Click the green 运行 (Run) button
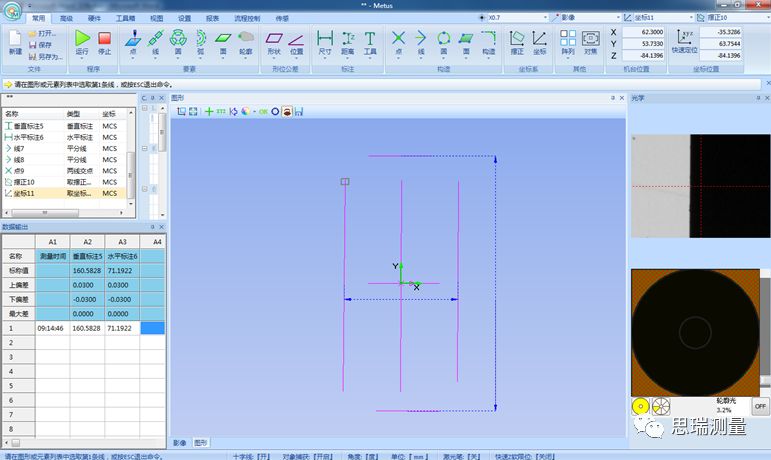The image size is (771, 460). 82,41
